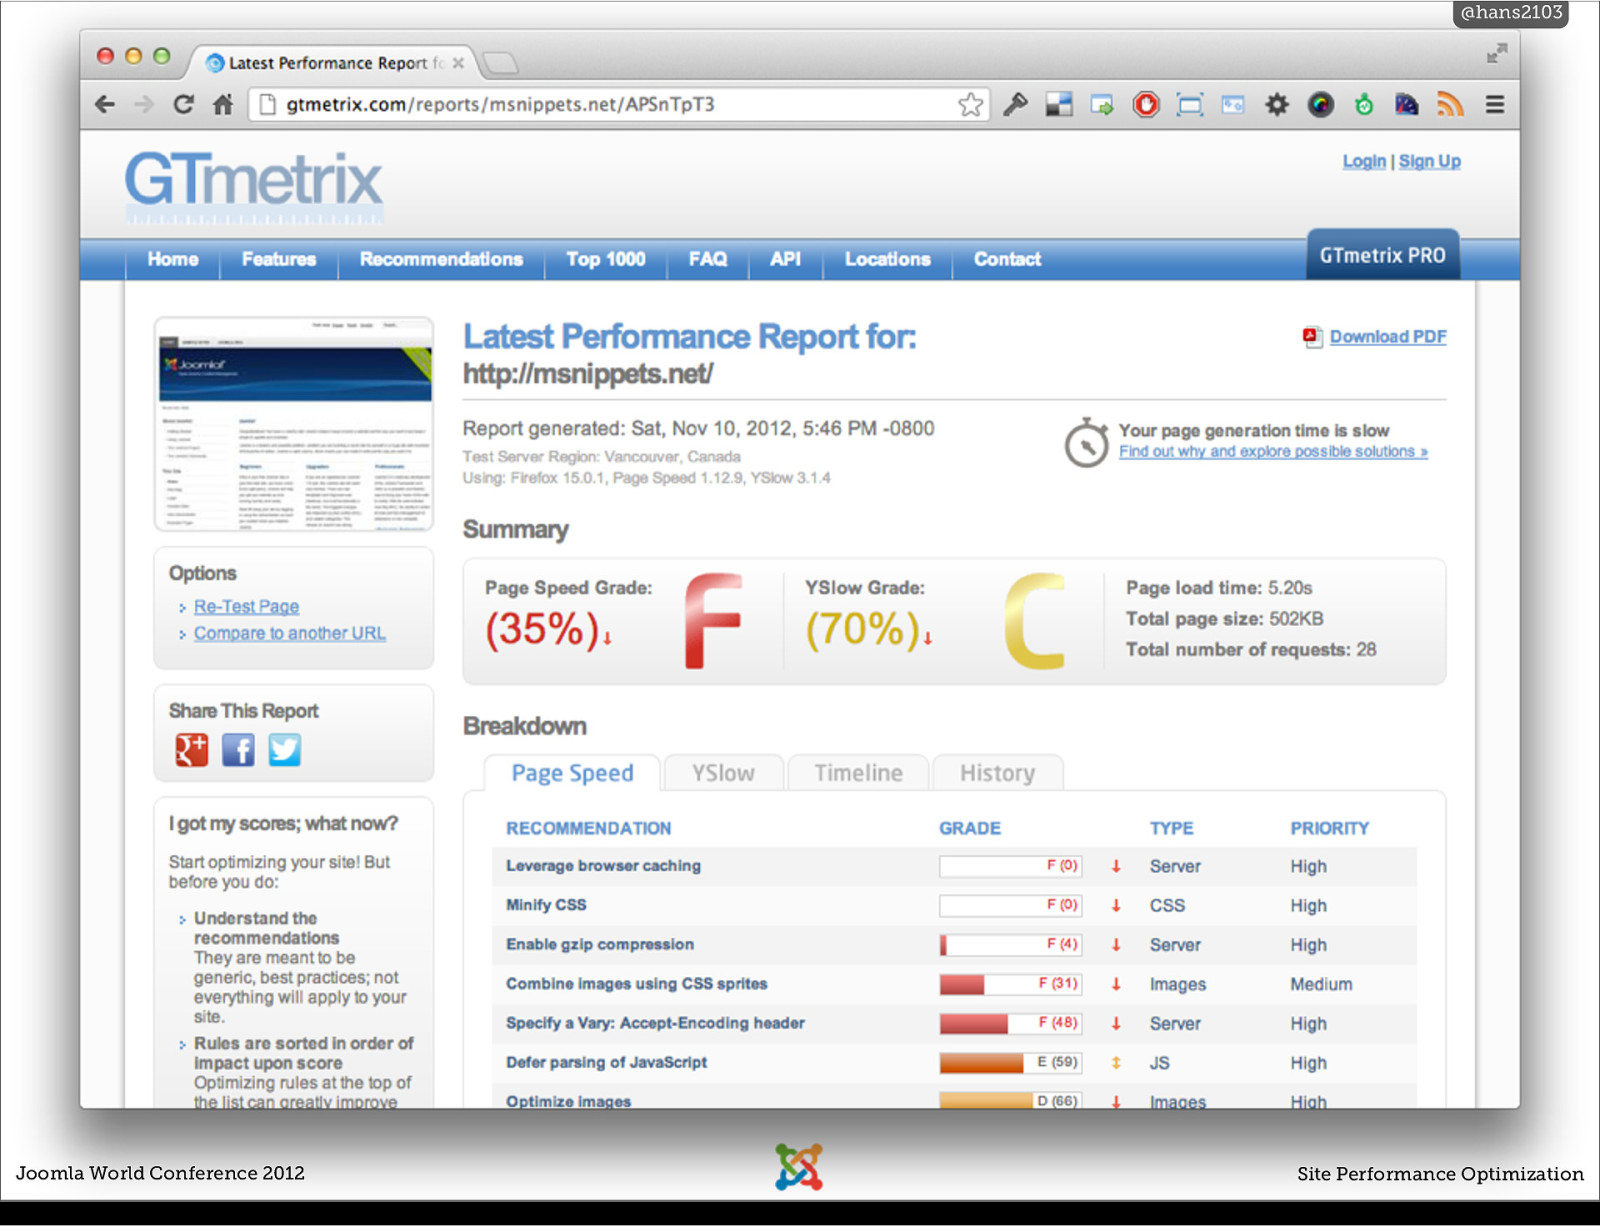Screen dimensions: 1600x1232
Task: Open the Top 1000 nav item
Action: point(605,259)
